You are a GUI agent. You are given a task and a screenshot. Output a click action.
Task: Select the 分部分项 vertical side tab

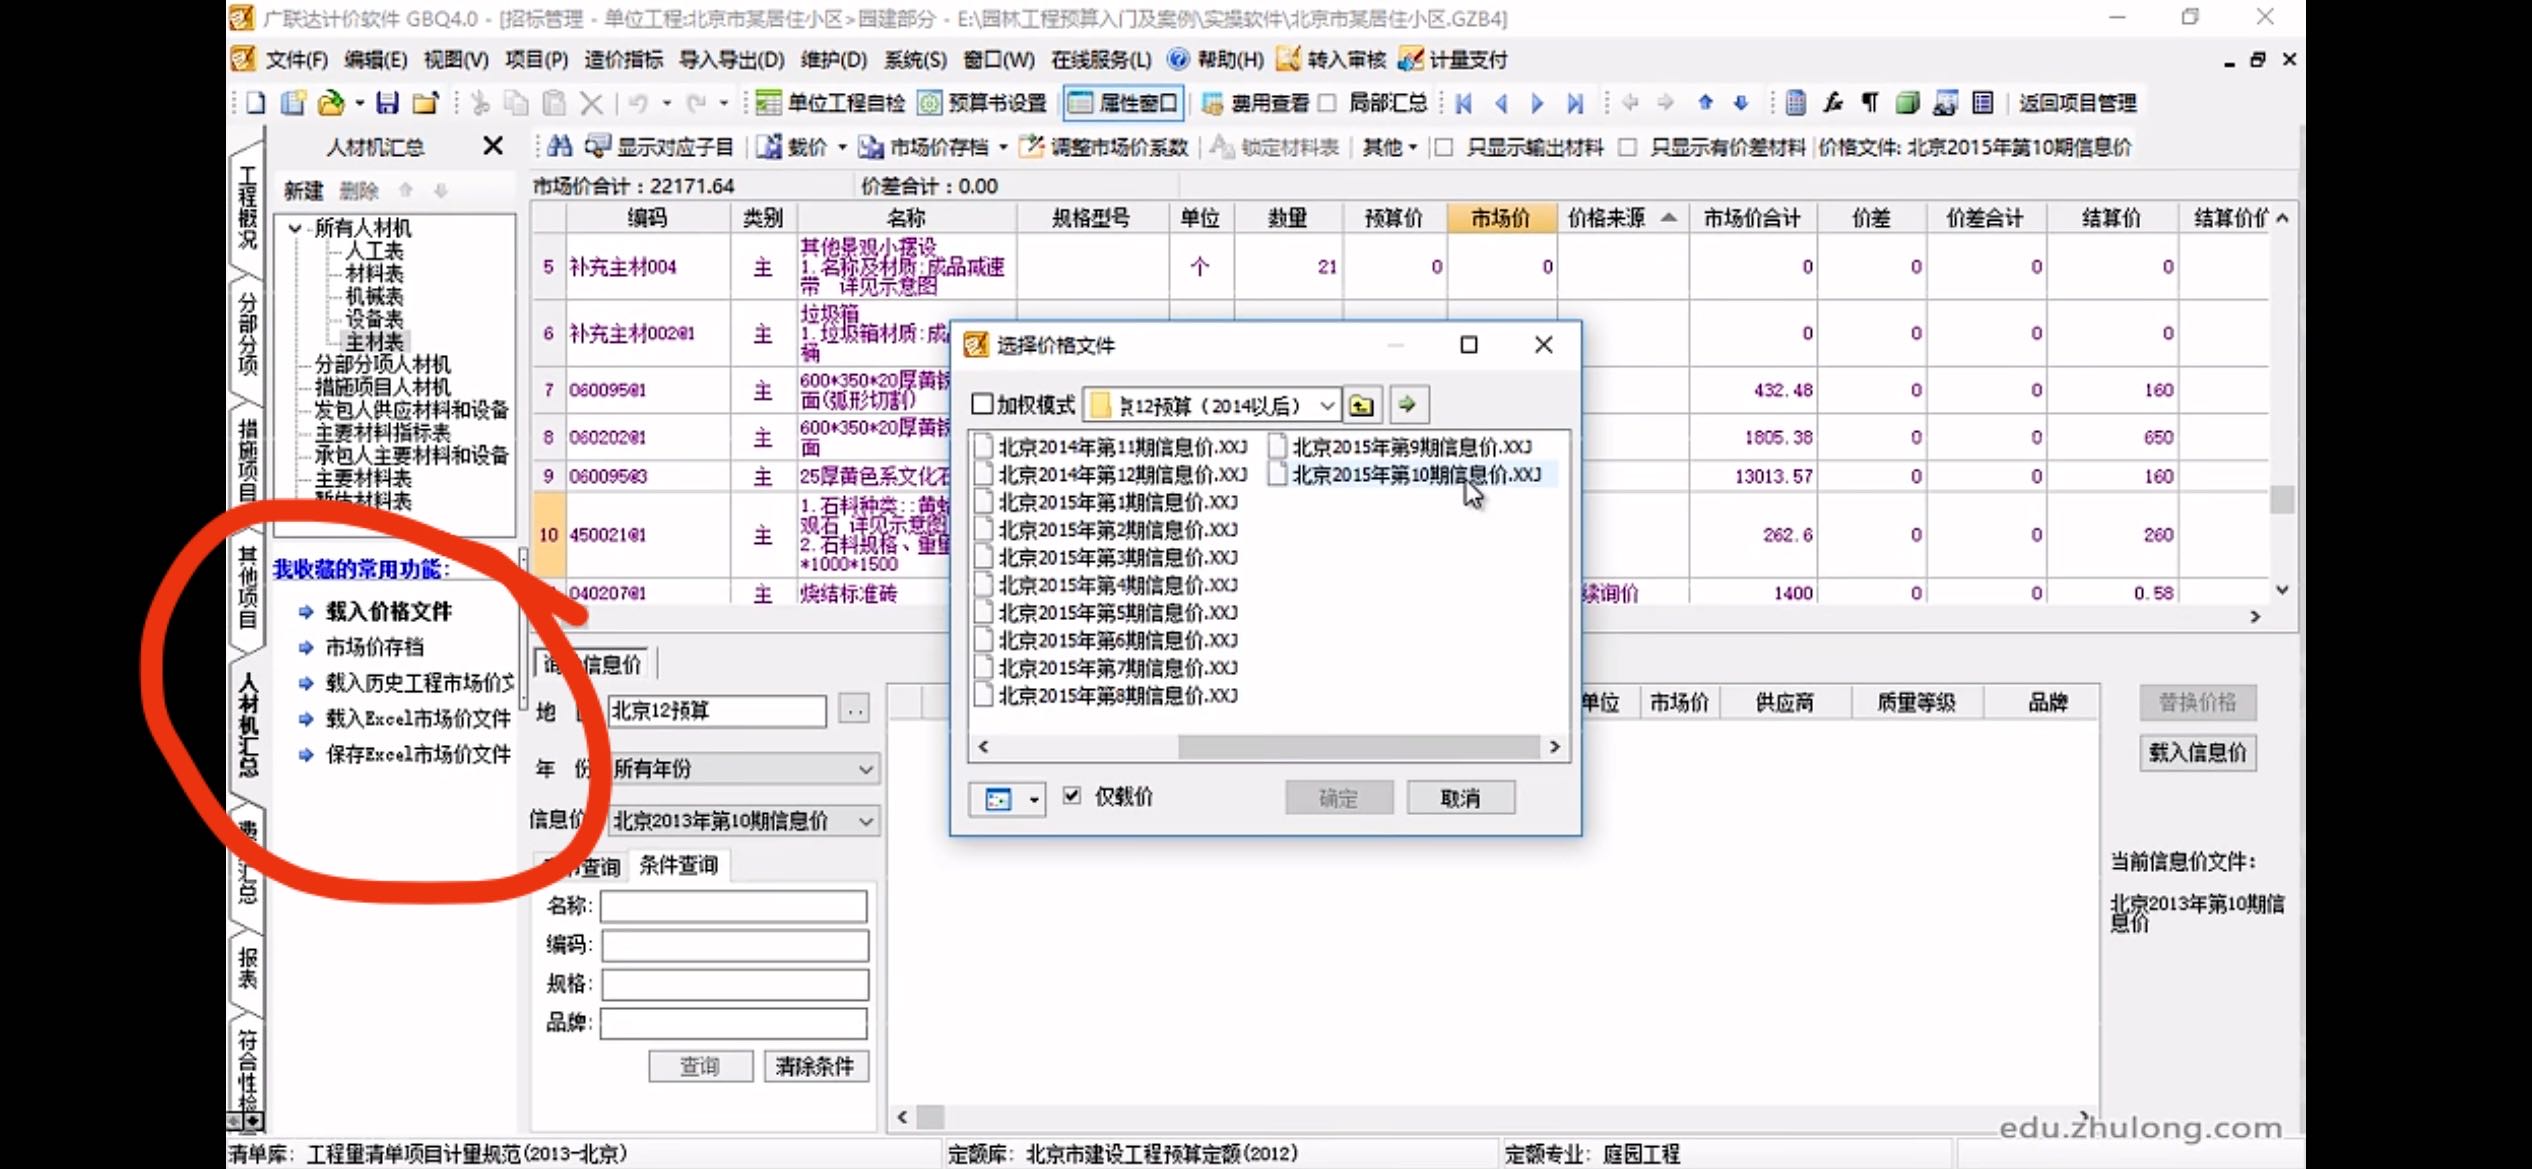click(247, 334)
